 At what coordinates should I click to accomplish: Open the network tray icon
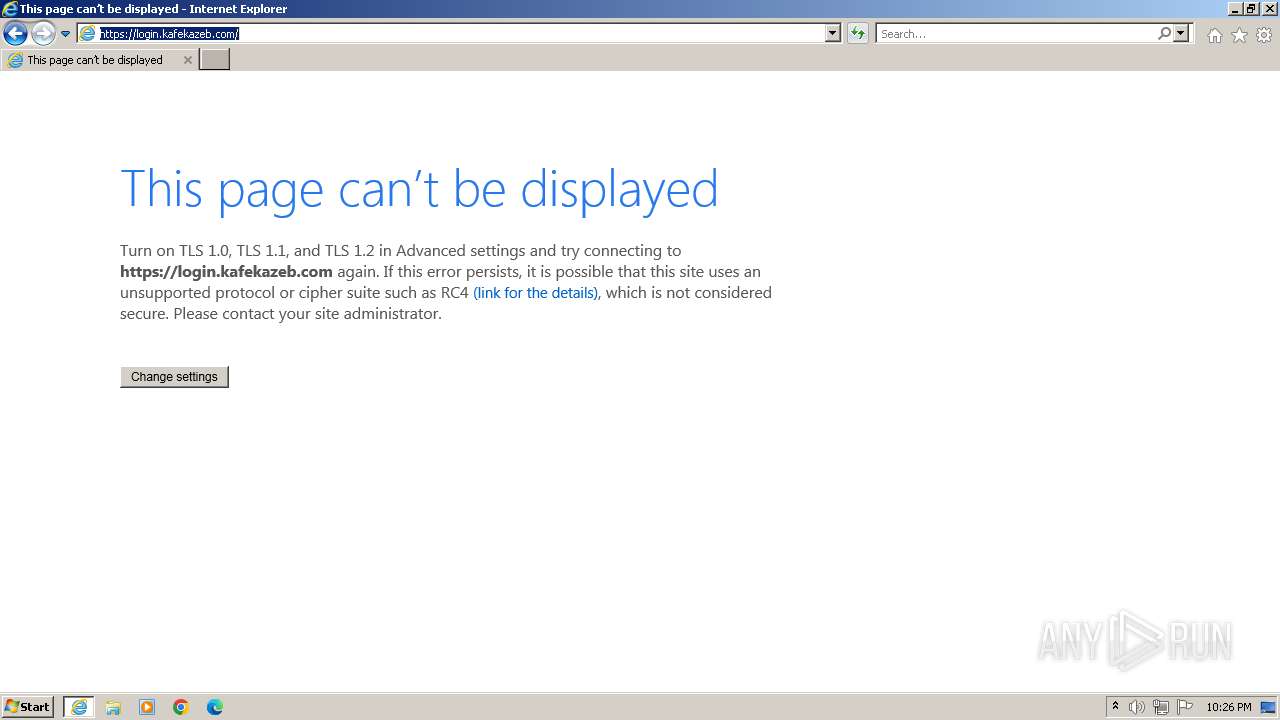[x=1161, y=707]
